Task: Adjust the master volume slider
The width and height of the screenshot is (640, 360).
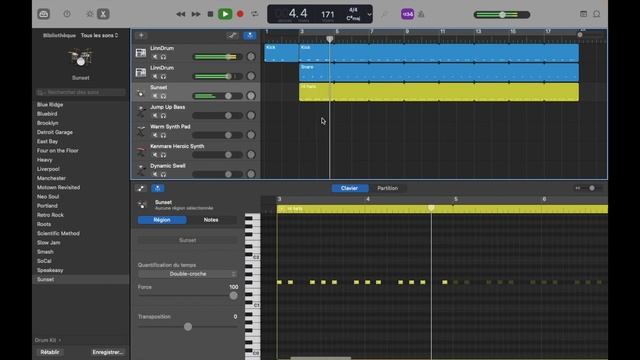Action: pyautogui.click(x=502, y=15)
